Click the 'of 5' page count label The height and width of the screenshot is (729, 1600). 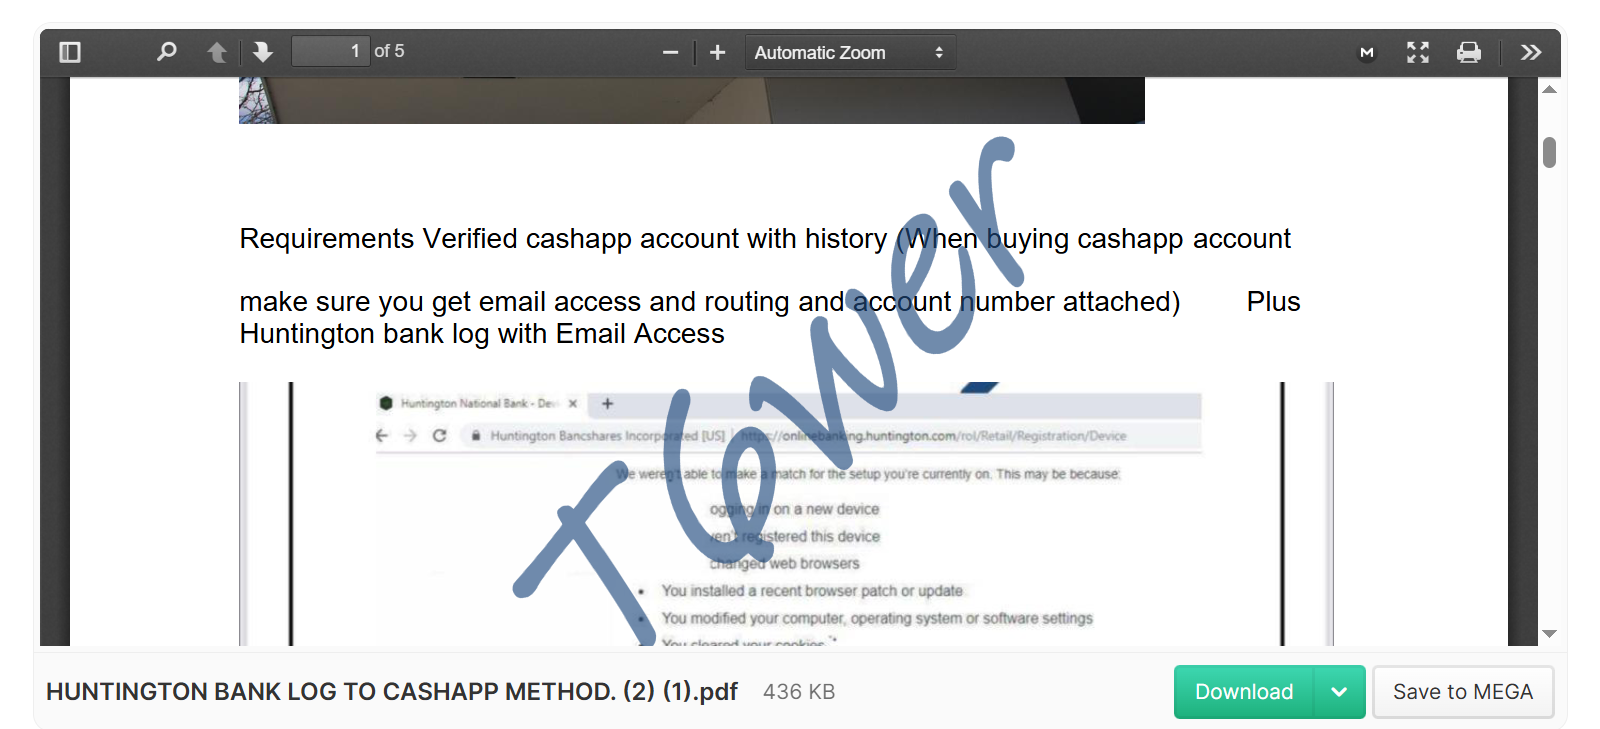390,51
